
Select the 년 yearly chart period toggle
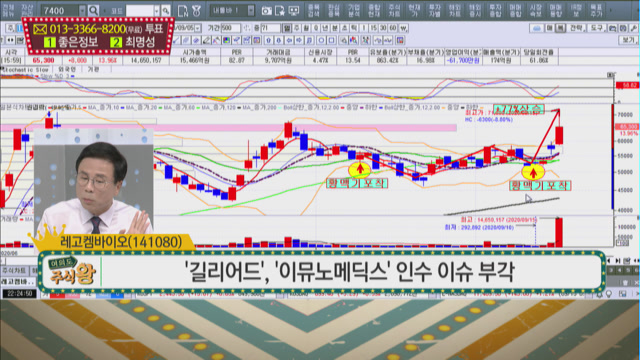pyautogui.click(x=325, y=28)
